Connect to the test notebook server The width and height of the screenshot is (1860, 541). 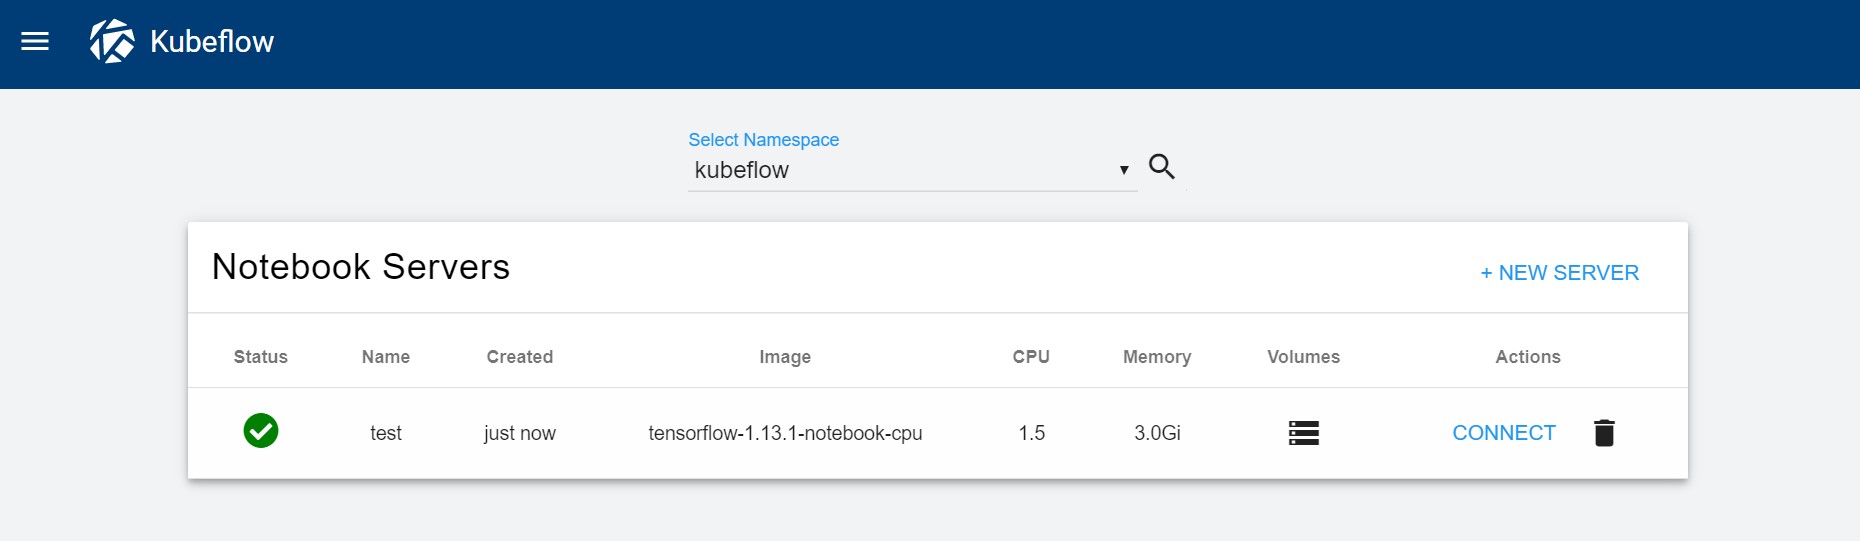click(x=1503, y=433)
